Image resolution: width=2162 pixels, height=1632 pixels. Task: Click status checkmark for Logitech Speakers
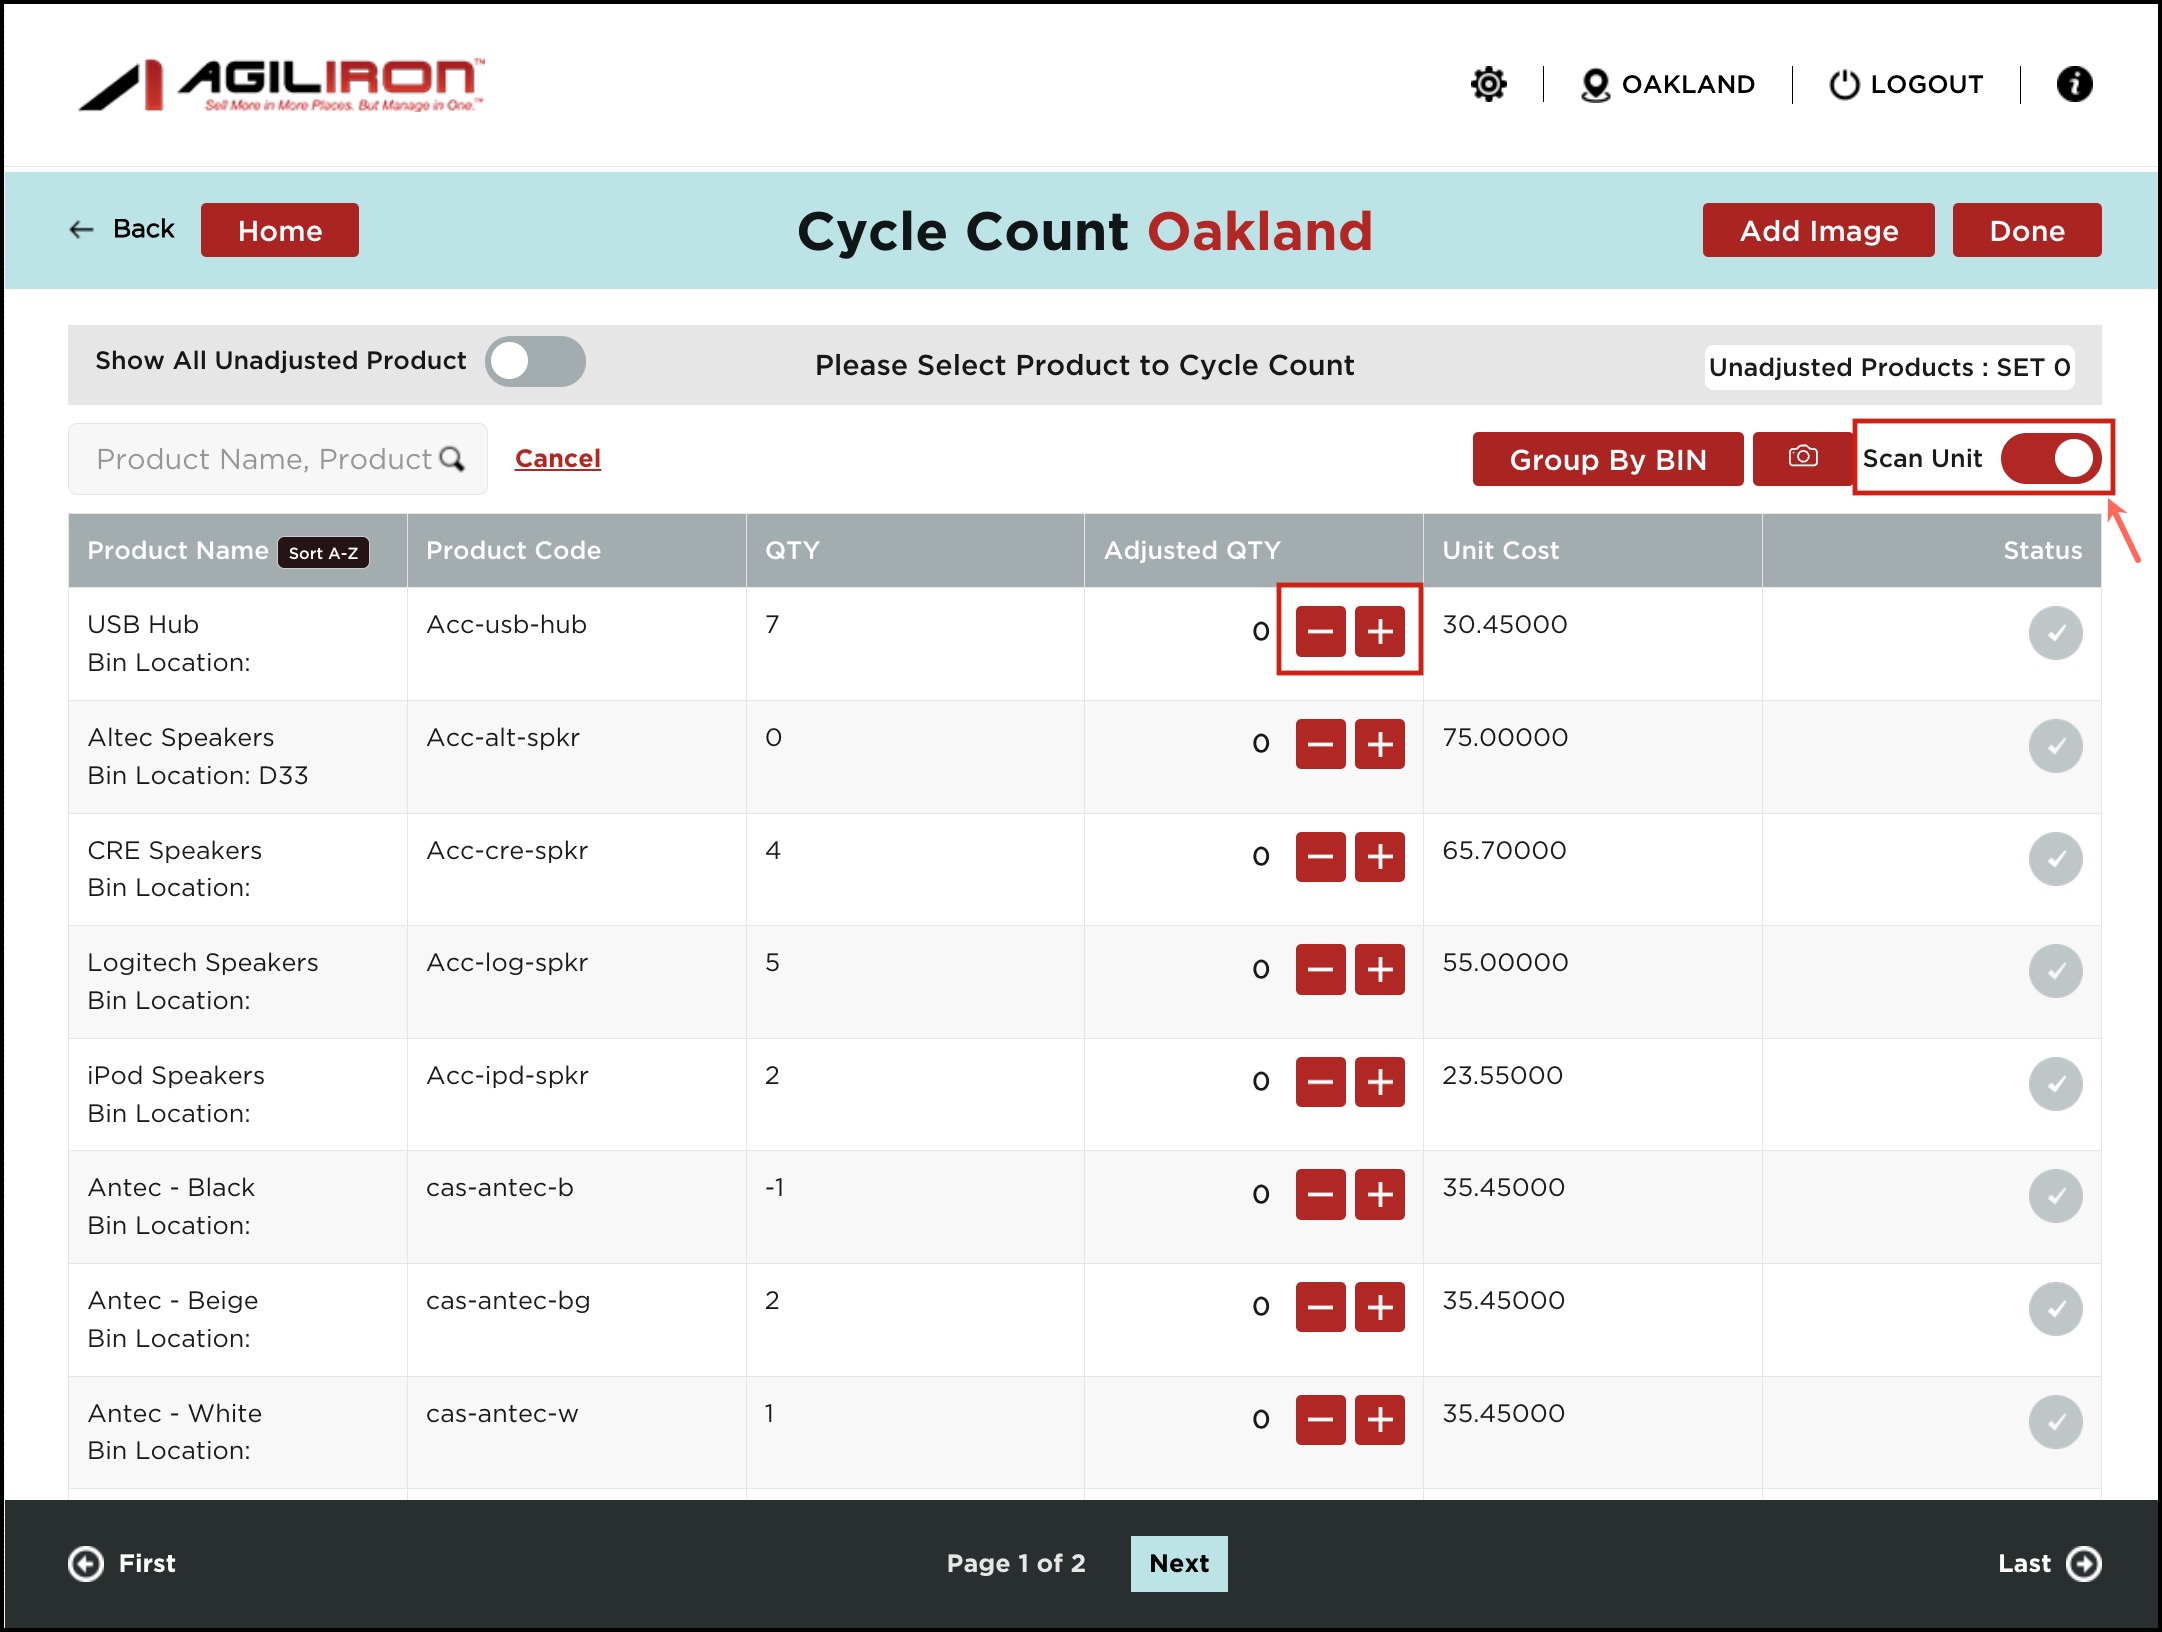[2054, 970]
